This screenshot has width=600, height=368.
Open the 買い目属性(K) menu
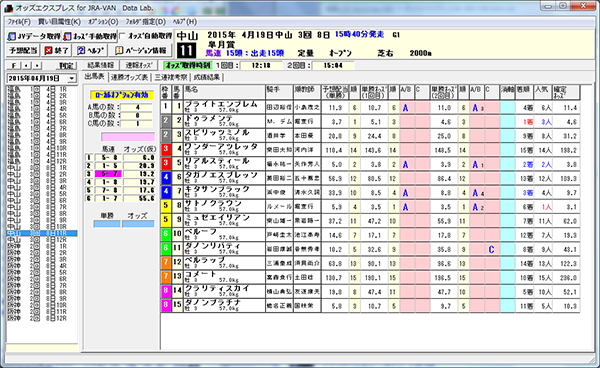[59, 22]
